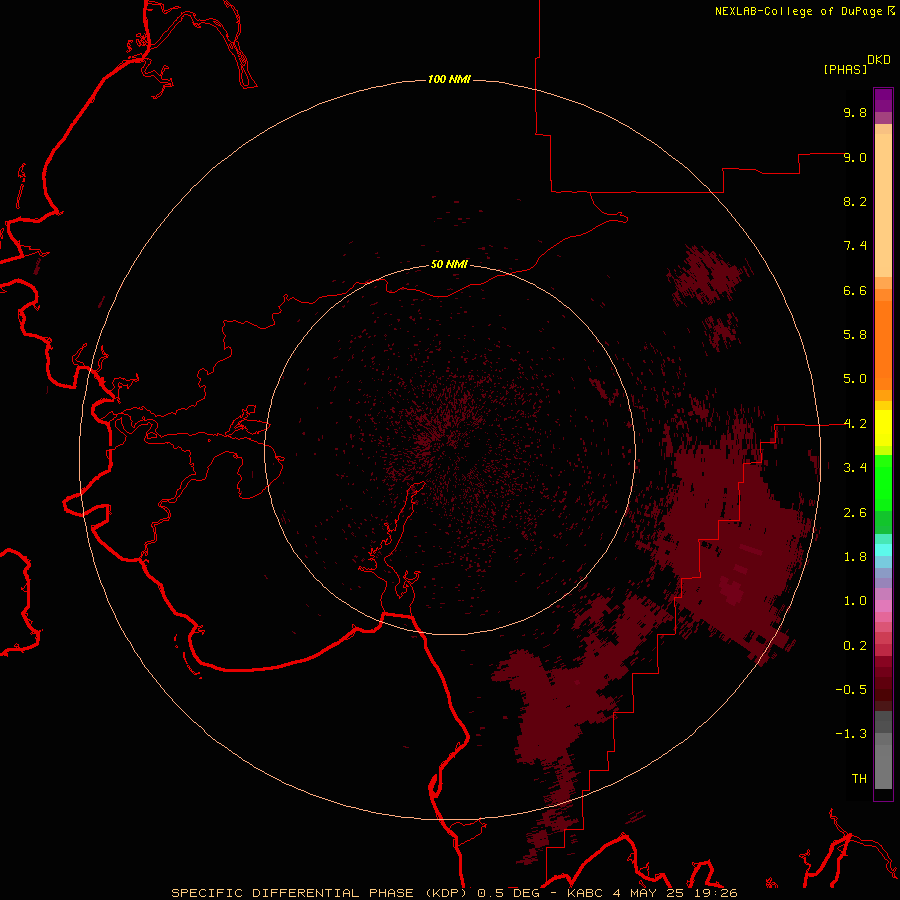Select the 6.6 scale value
This screenshot has height=900, width=900.
[x=855, y=290]
